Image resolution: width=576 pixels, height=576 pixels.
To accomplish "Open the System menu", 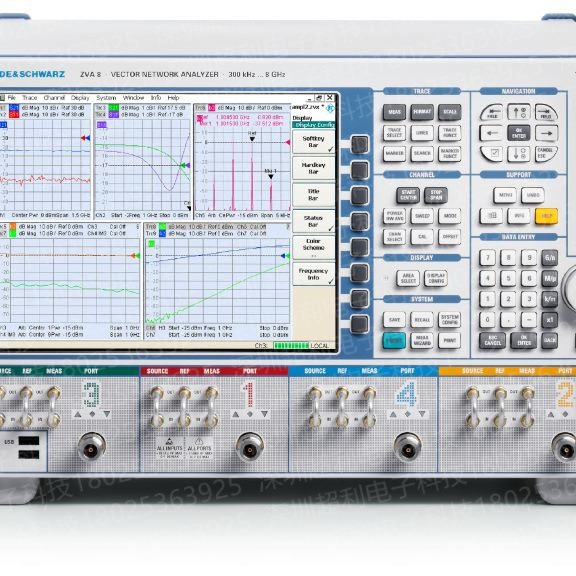I will [x=106, y=98].
